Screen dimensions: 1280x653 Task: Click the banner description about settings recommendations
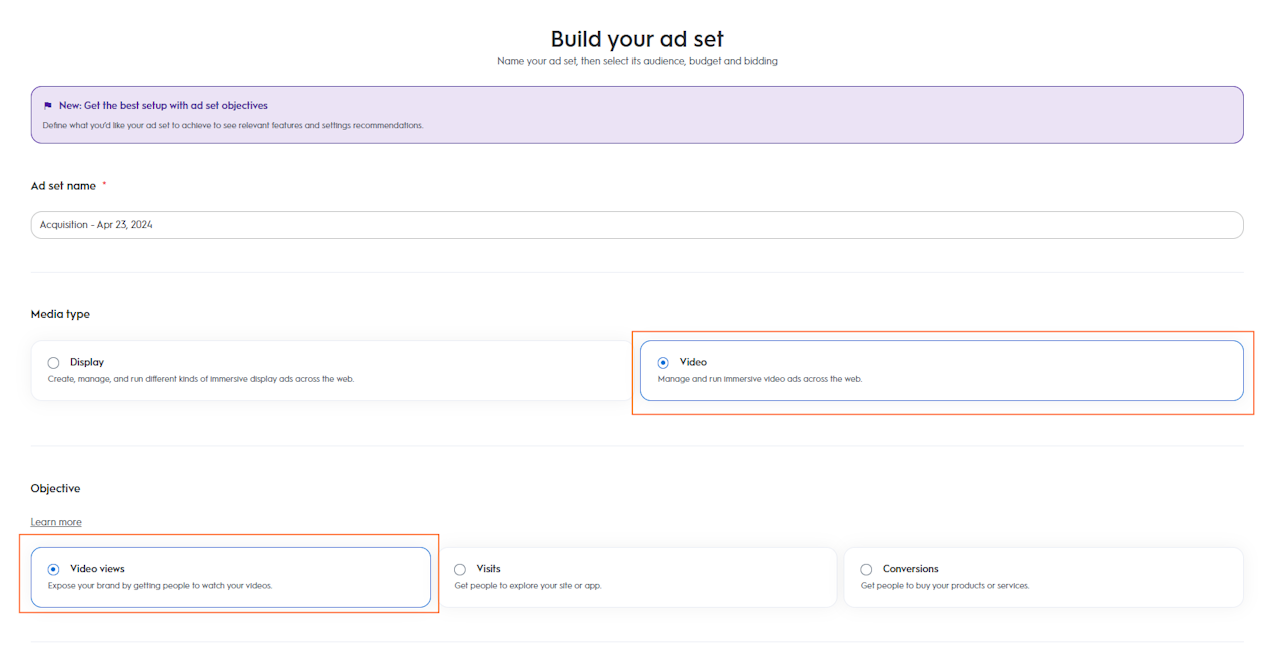coord(232,125)
